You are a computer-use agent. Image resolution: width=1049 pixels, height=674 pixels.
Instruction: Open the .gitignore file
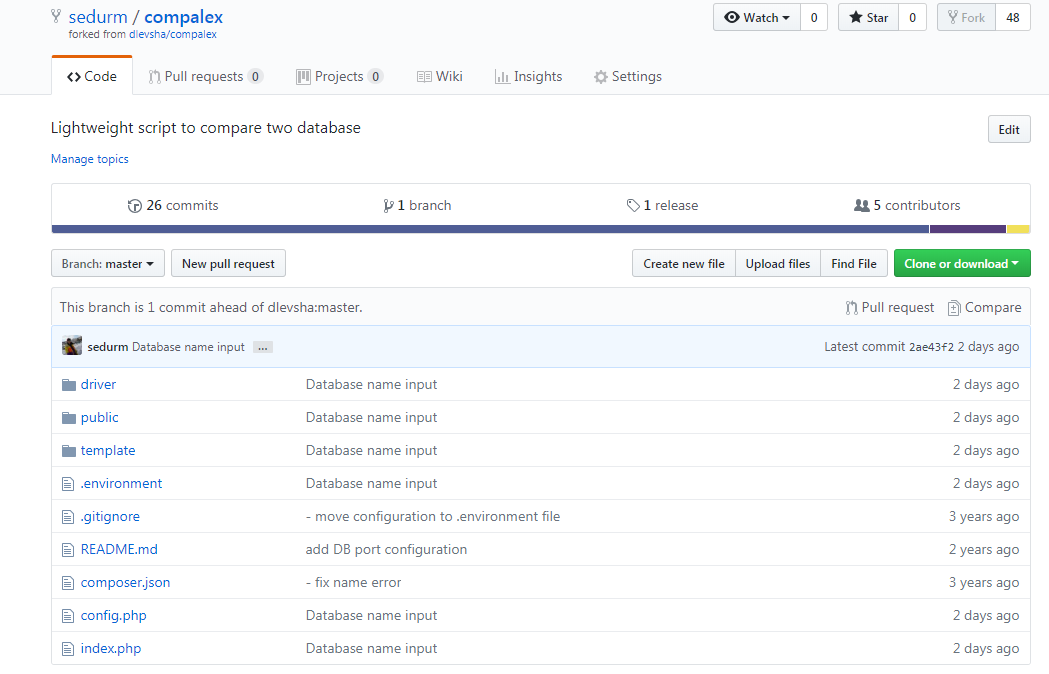110,516
